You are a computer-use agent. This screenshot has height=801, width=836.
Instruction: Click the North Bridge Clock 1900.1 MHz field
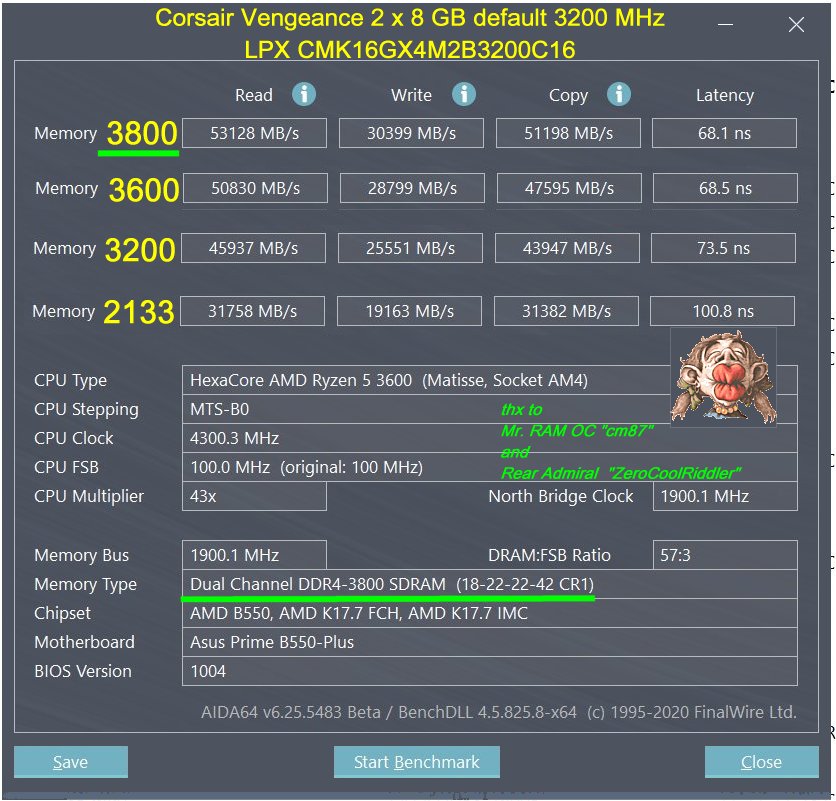[725, 496]
